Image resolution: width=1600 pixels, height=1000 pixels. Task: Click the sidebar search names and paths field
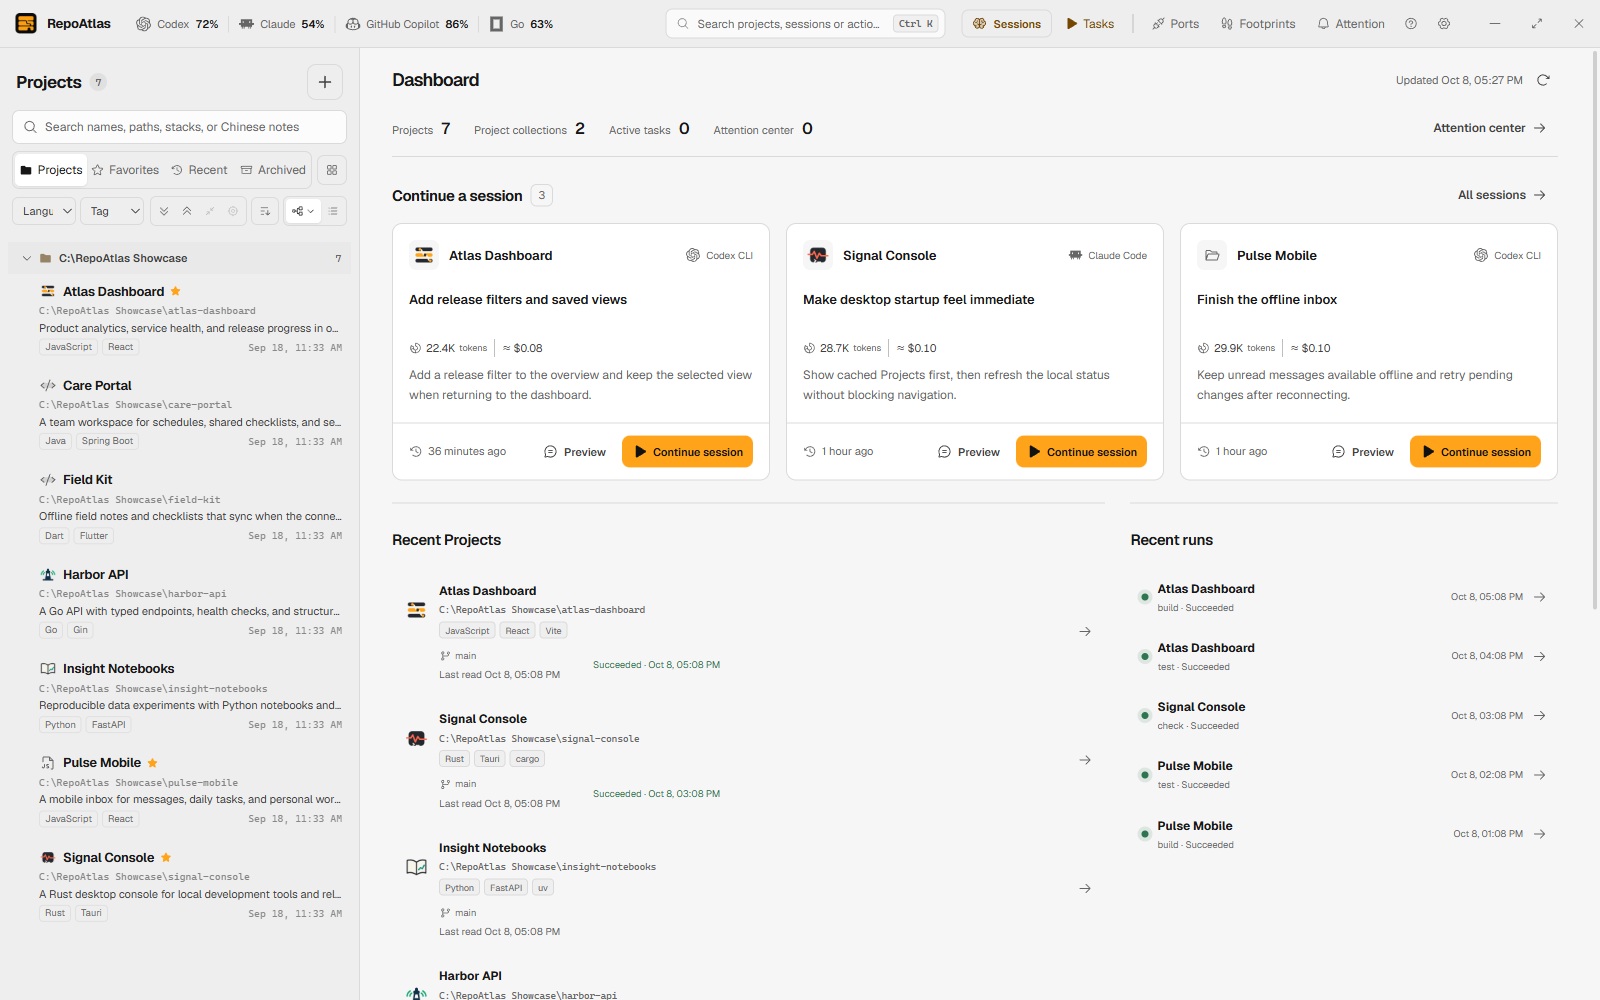coord(179,127)
